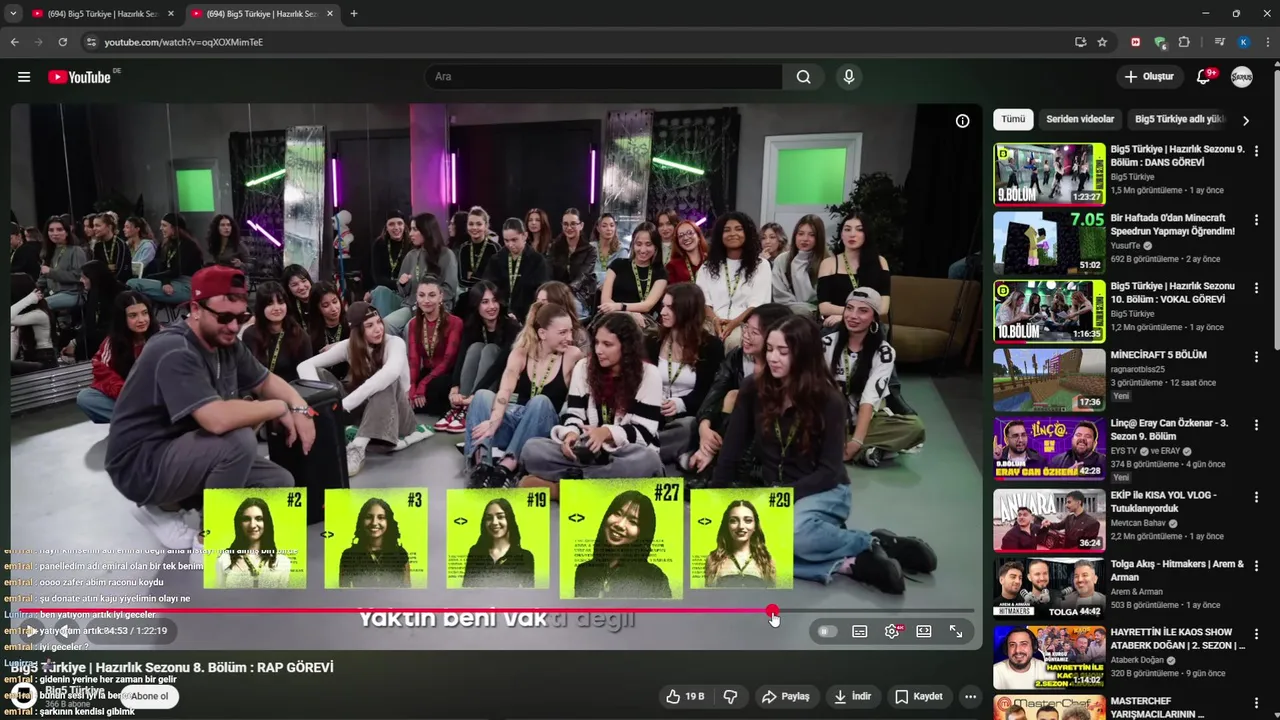Click the red video progress scrubber
The image size is (1280, 720).
(772, 610)
